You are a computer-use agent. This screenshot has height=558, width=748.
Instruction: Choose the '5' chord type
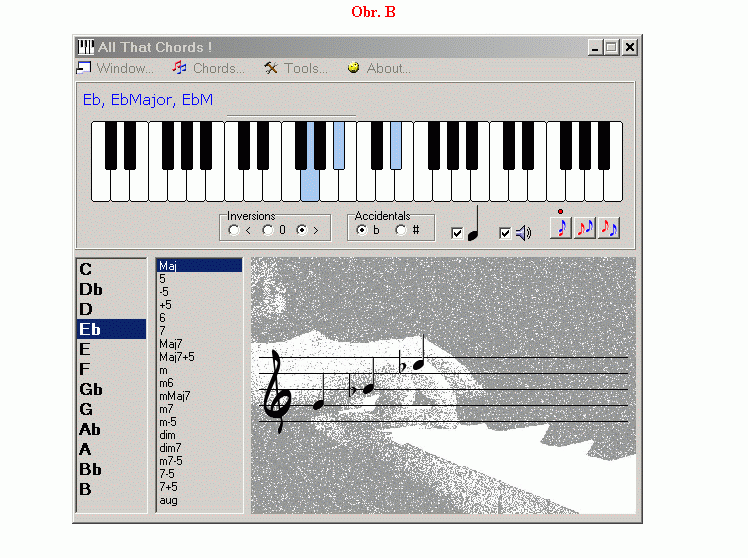coord(199,279)
